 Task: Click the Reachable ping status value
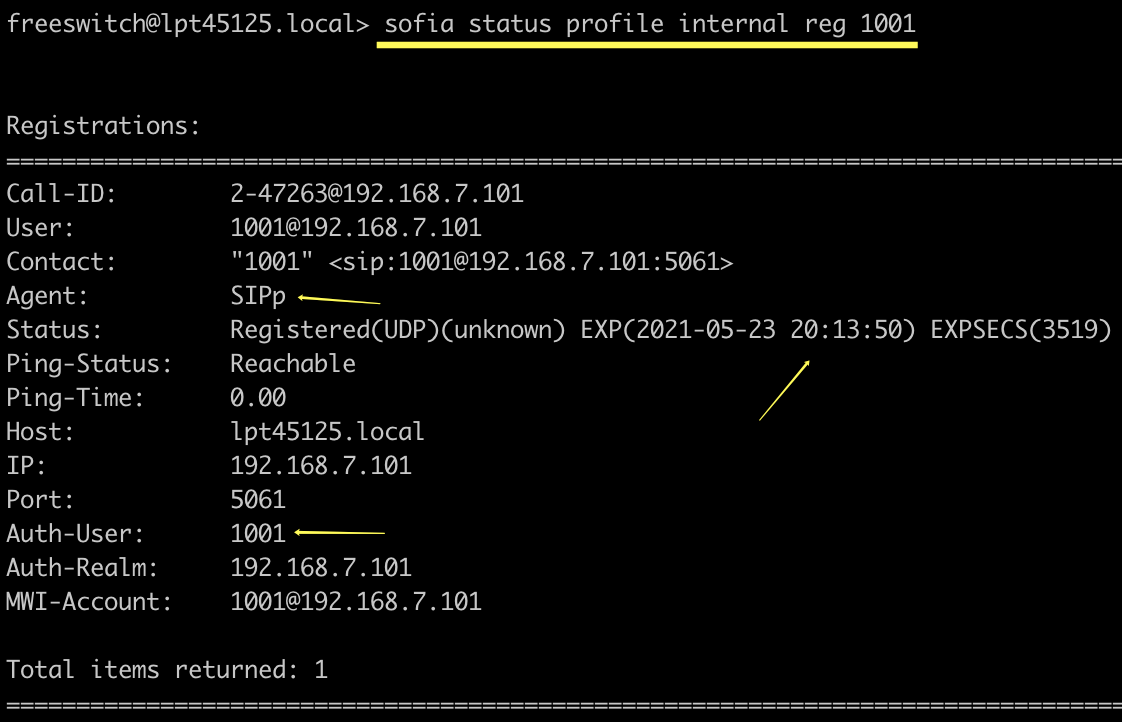pyautogui.click(x=293, y=364)
